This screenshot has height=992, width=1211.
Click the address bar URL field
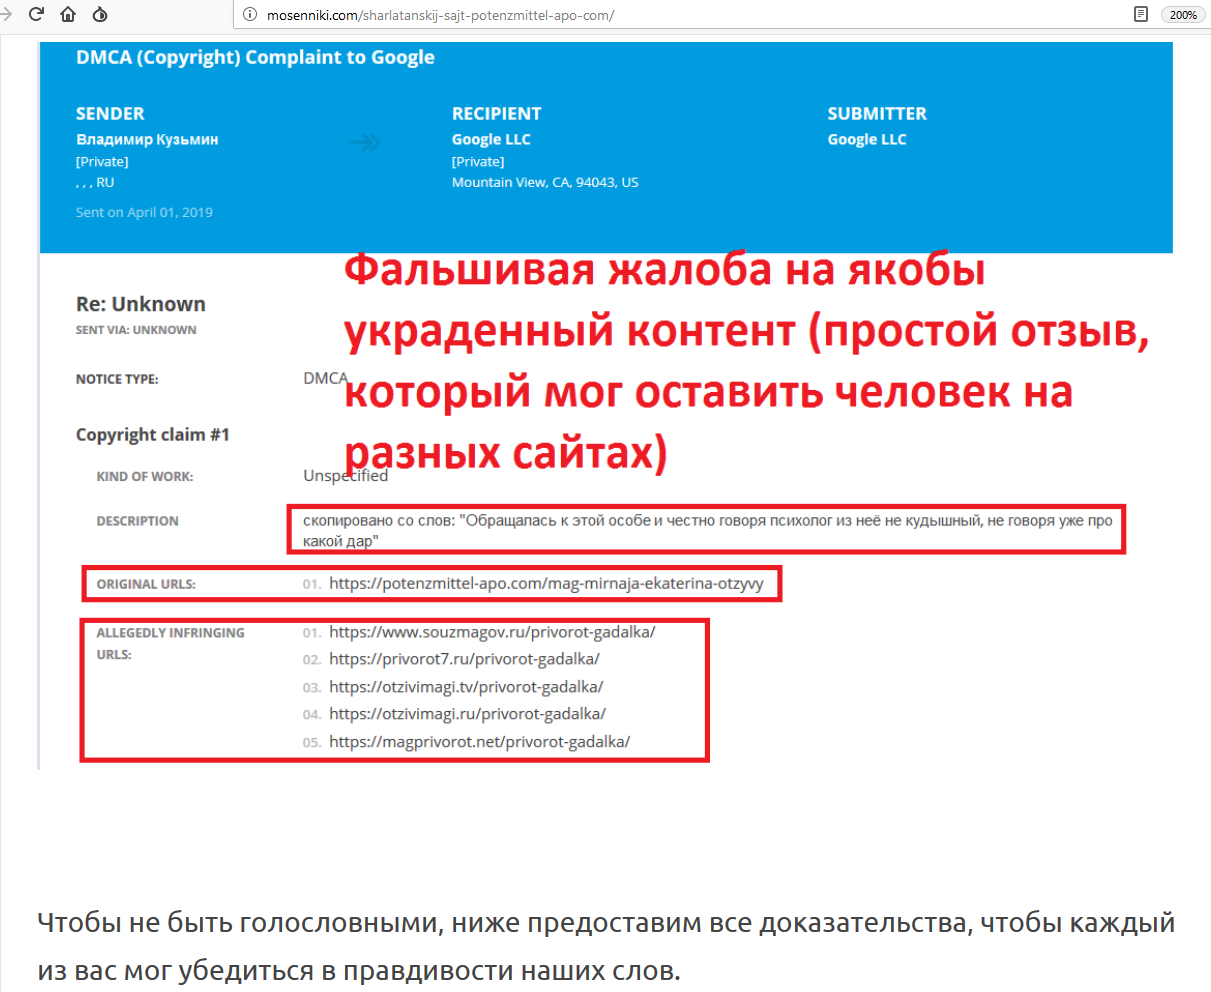point(600,15)
